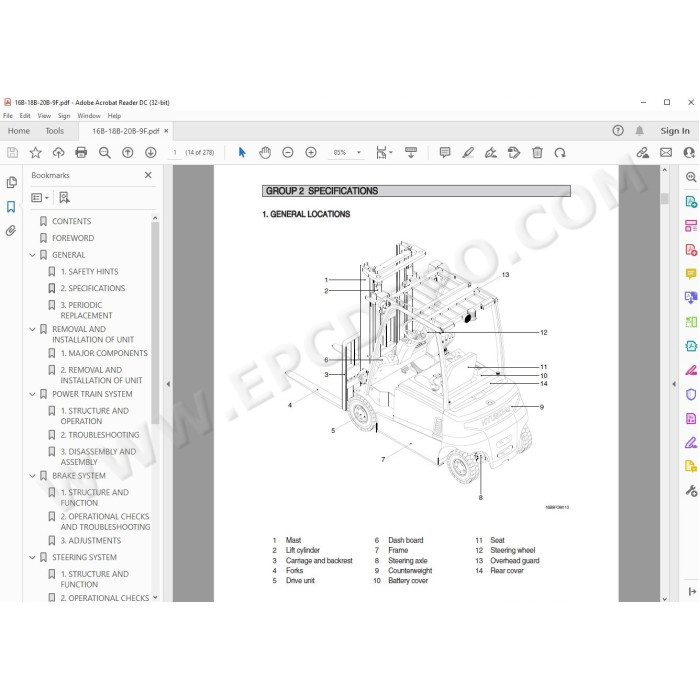
Task: Close the Bookmarks panel
Action: tap(148, 175)
